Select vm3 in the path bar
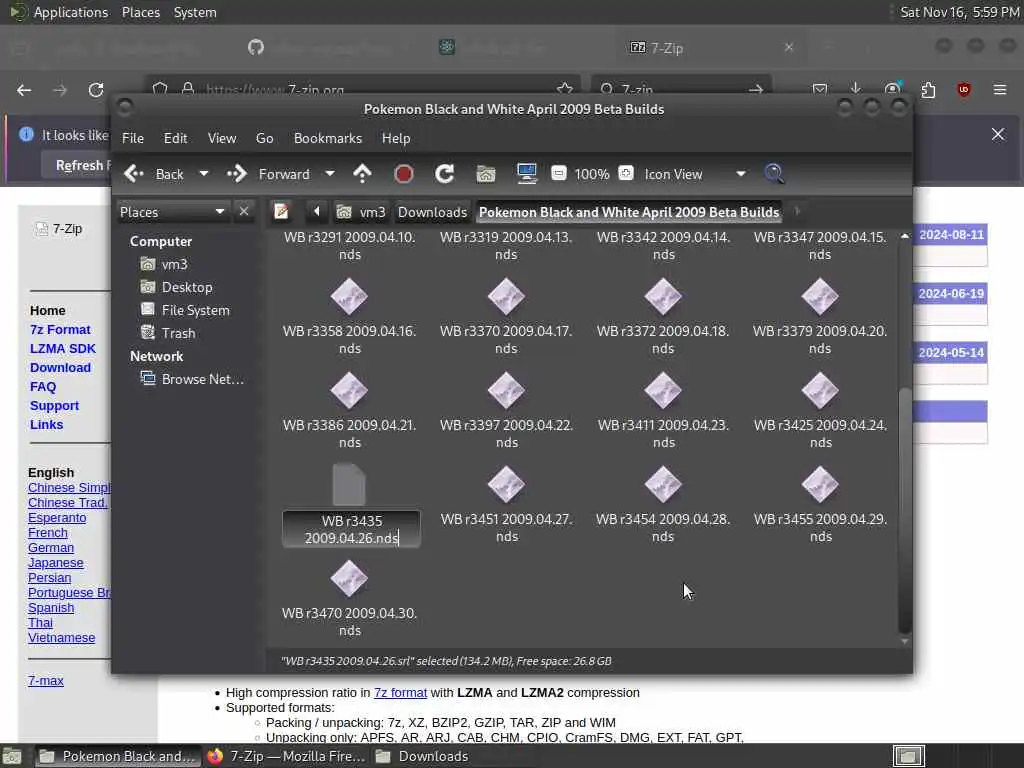The width and height of the screenshot is (1024, 768). (362, 212)
